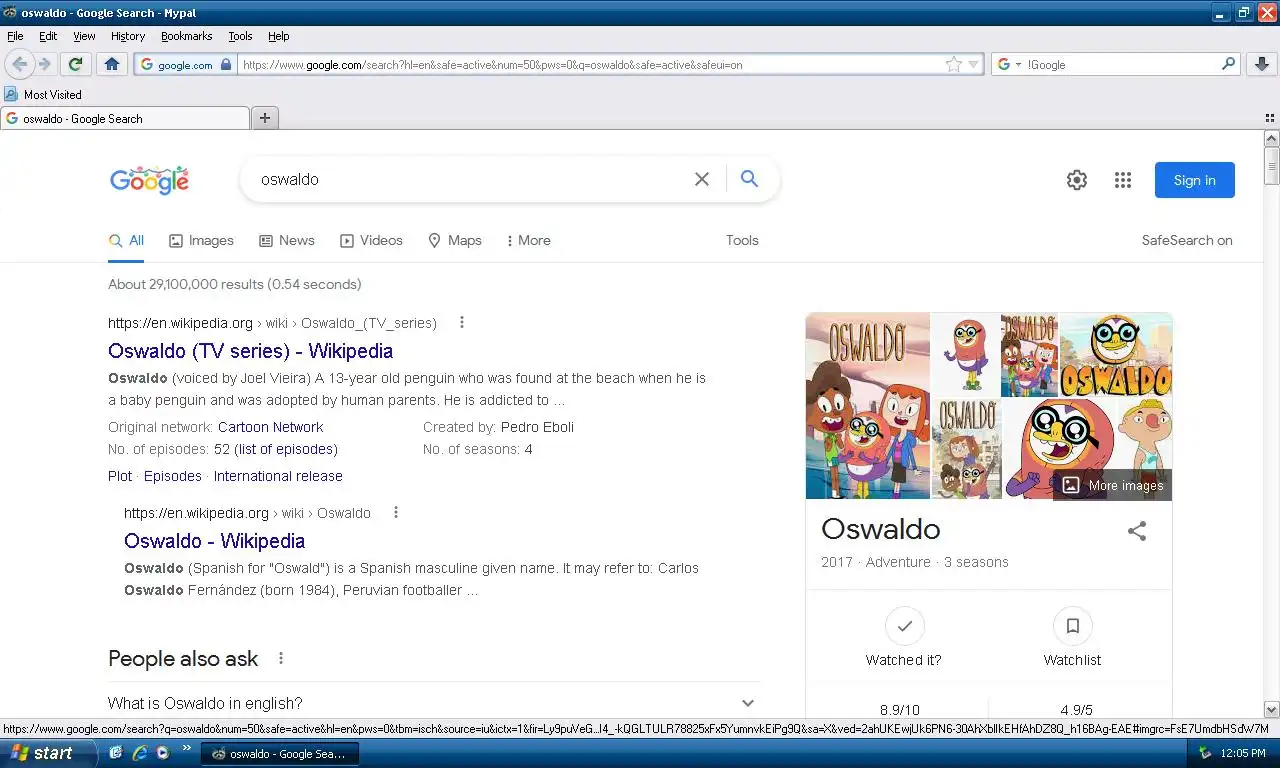Reload the page with the green refresh icon
Viewport: 1280px width, 768px height.
(x=75, y=64)
